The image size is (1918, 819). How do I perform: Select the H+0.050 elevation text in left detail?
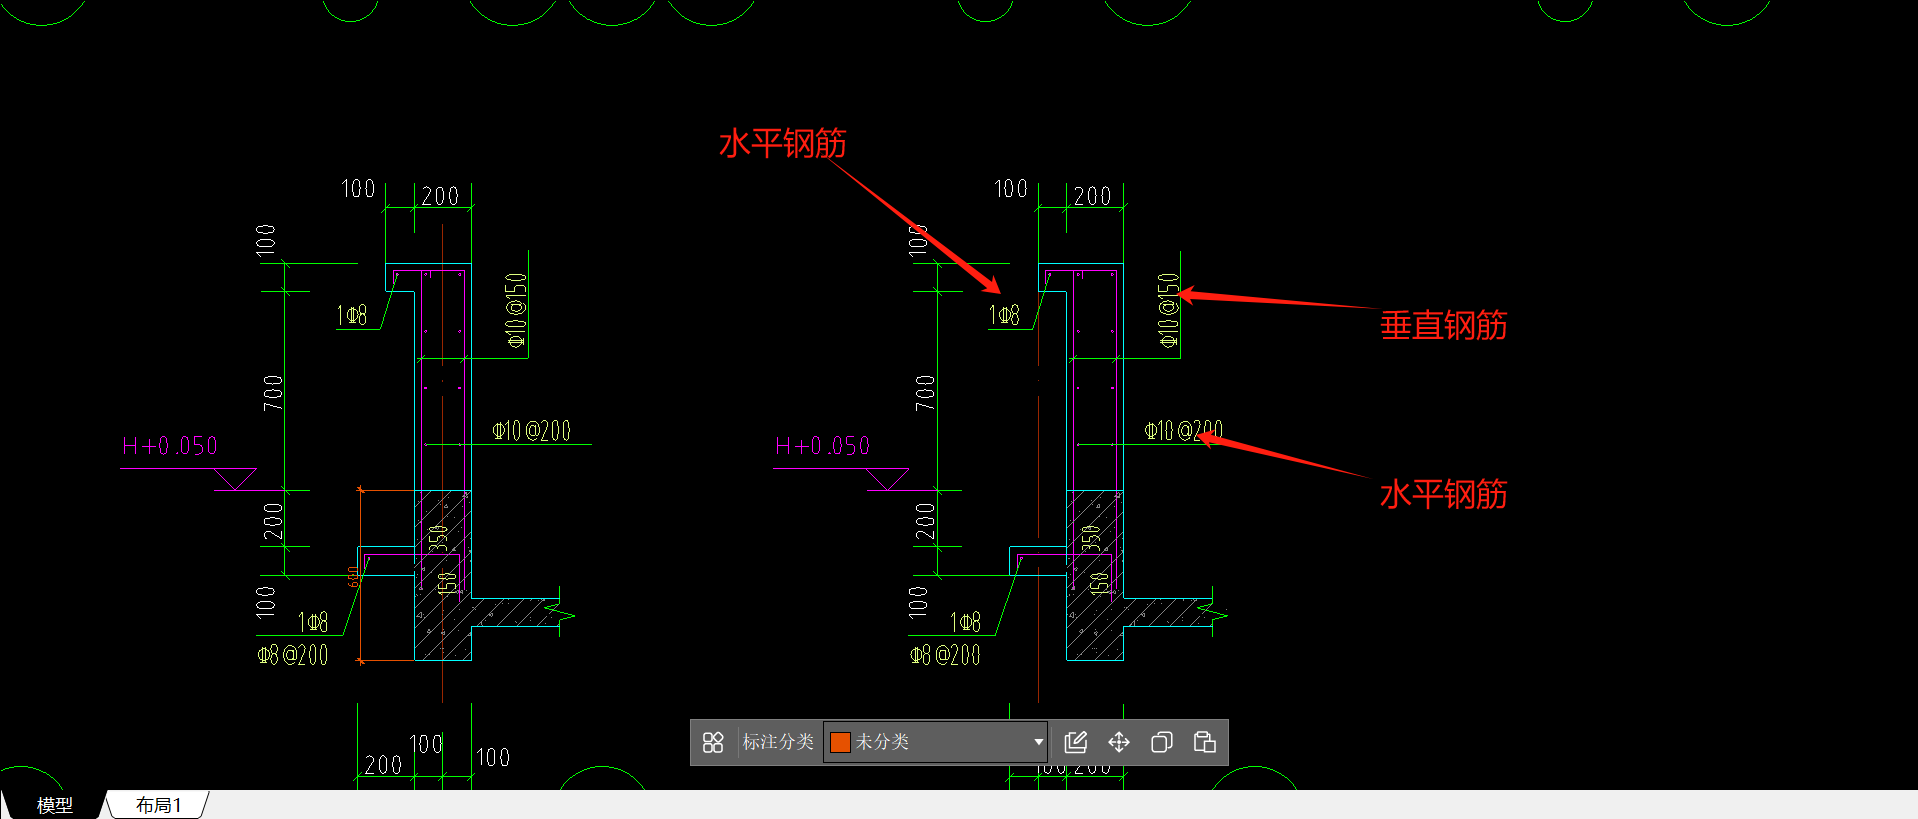coord(170,446)
